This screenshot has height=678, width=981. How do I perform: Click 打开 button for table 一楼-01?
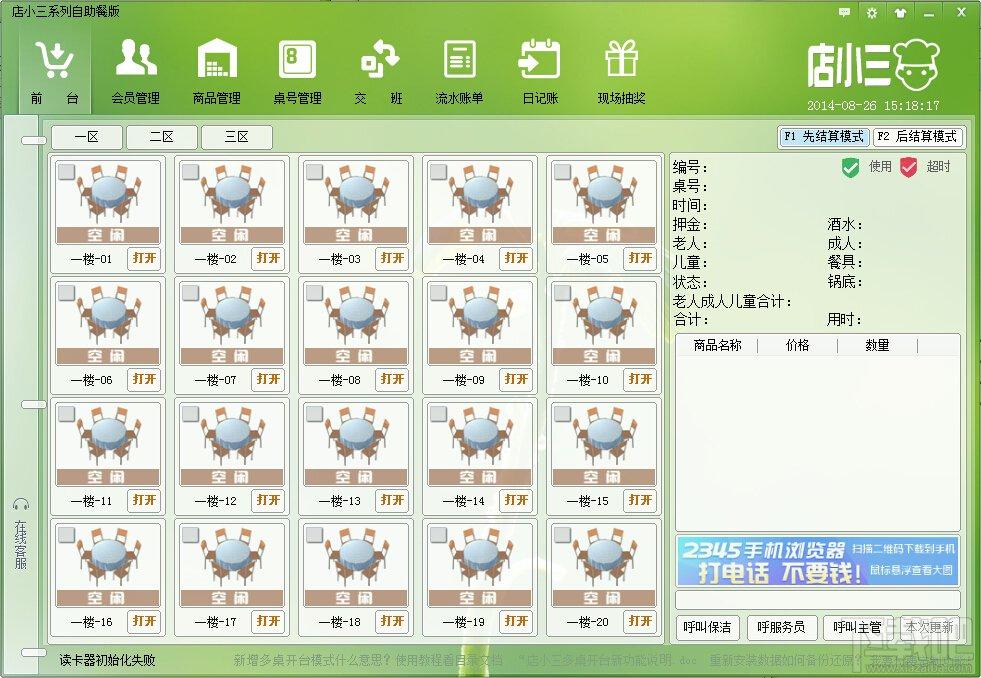point(145,258)
